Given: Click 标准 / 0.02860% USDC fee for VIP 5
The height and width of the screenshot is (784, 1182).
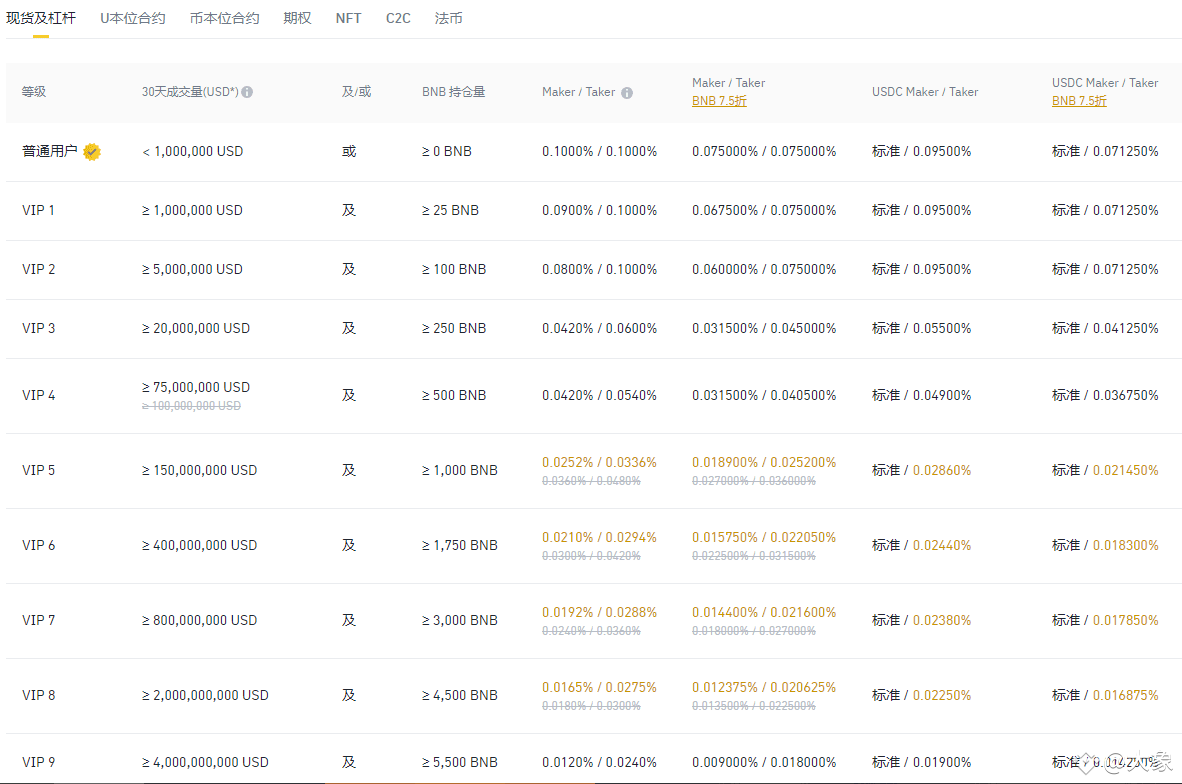Looking at the screenshot, I should [921, 470].
